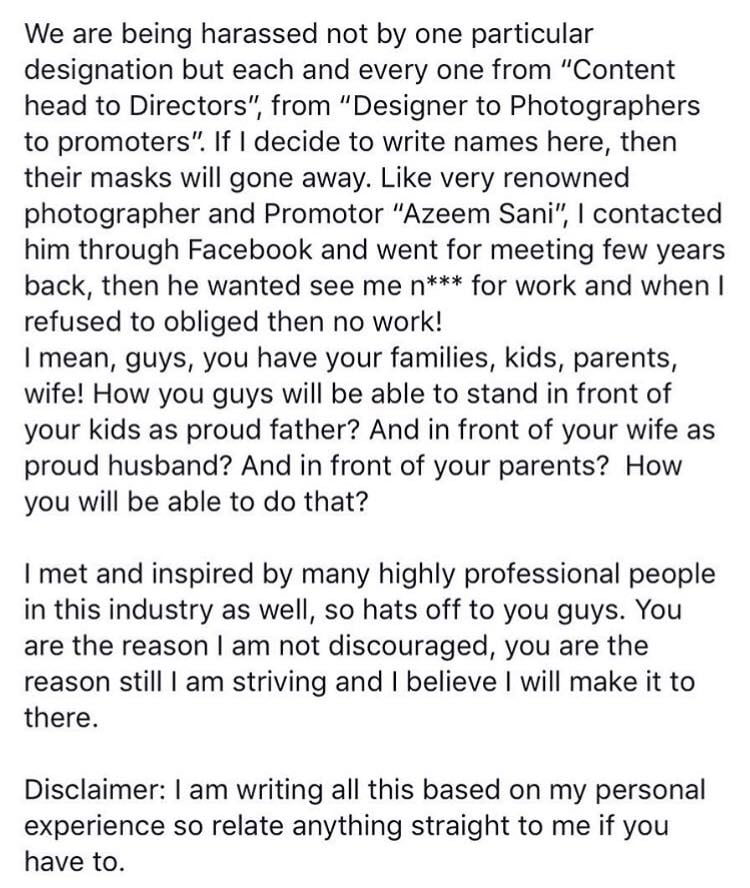
Task: Click the final words "have to."
Action: (x=74, y=862)
